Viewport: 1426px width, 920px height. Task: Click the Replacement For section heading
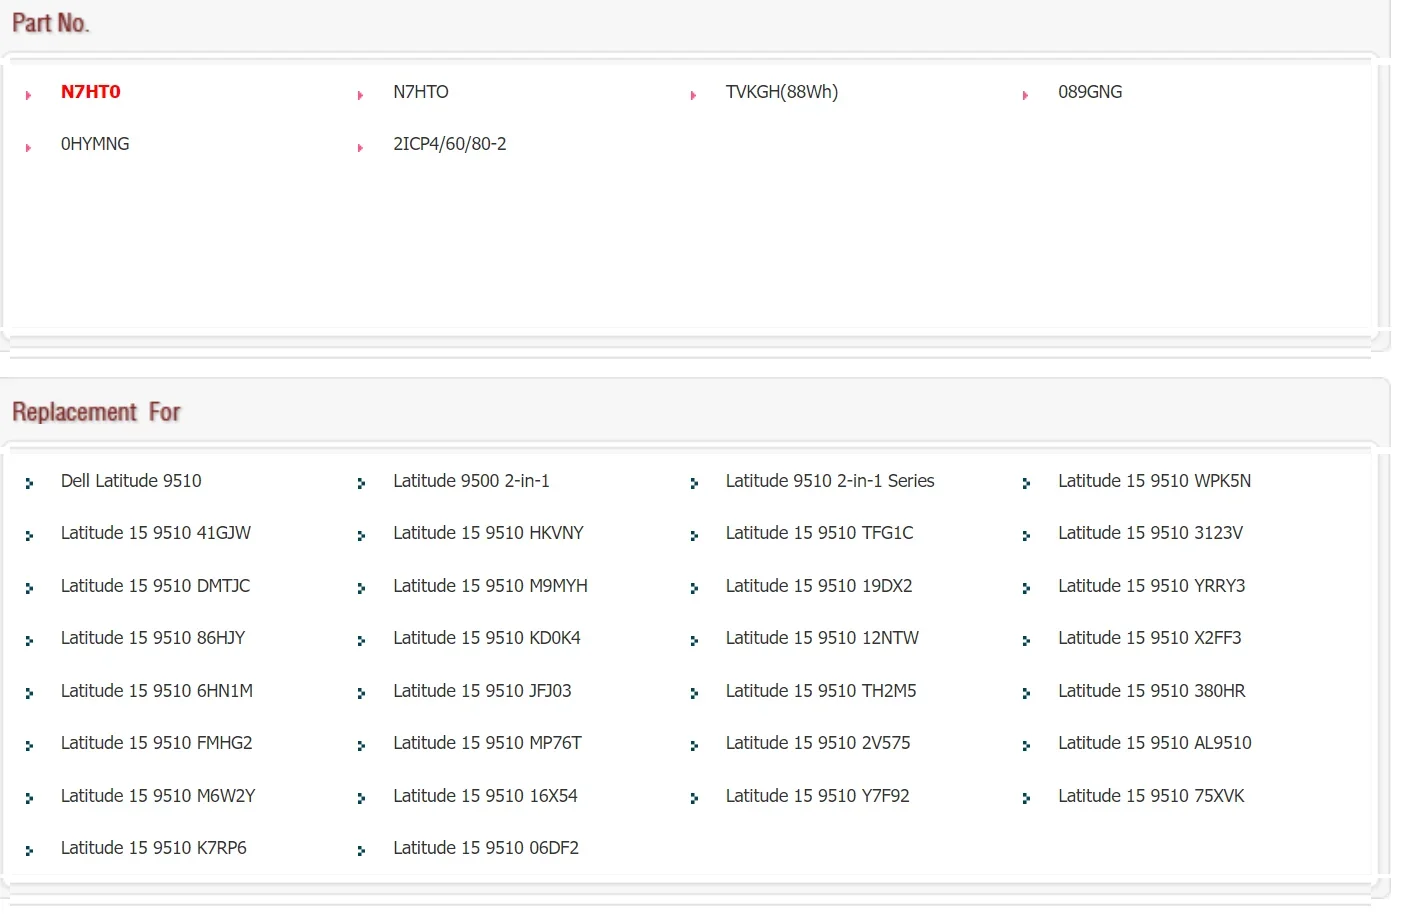[96, 412]
